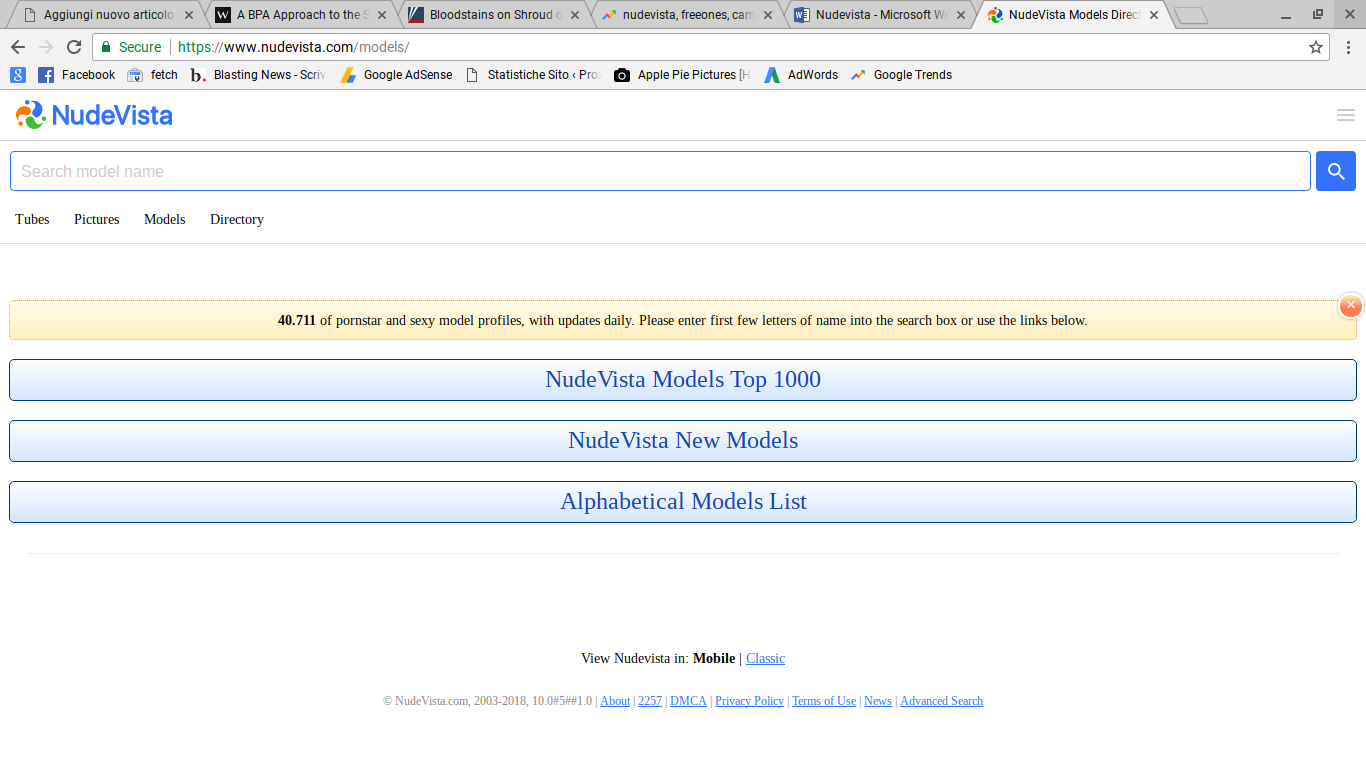
Task: Open the site hamburger menu icon
Action: point(1346,115)
